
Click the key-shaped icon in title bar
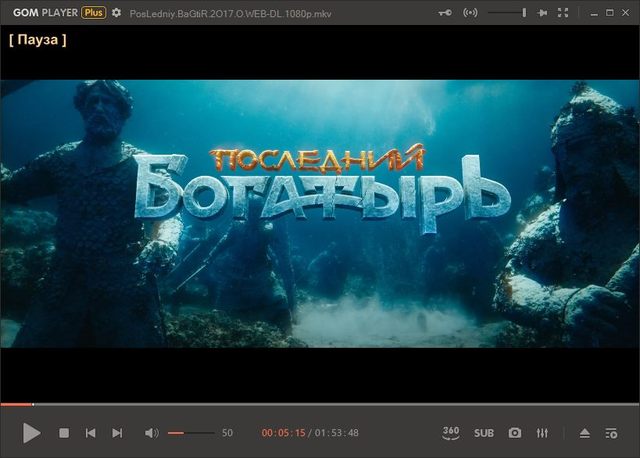445,13
